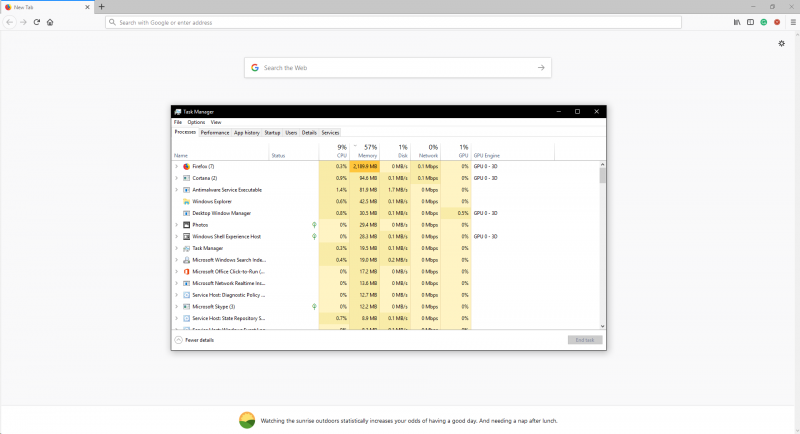Expand the Firefox (7) process group
The width and height of the screenshot is (800, 434).
coord(177,166)
